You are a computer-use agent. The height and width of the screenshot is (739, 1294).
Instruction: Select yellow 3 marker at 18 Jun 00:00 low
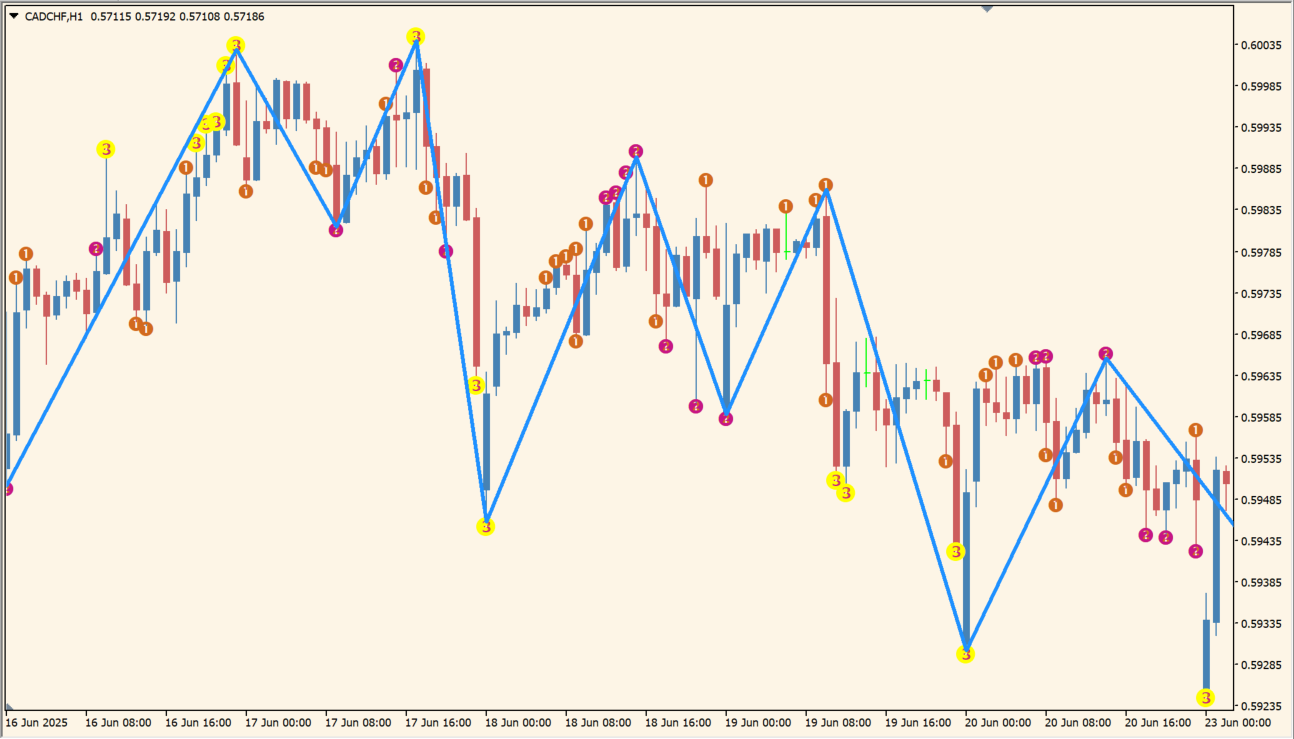pos(485,527)
